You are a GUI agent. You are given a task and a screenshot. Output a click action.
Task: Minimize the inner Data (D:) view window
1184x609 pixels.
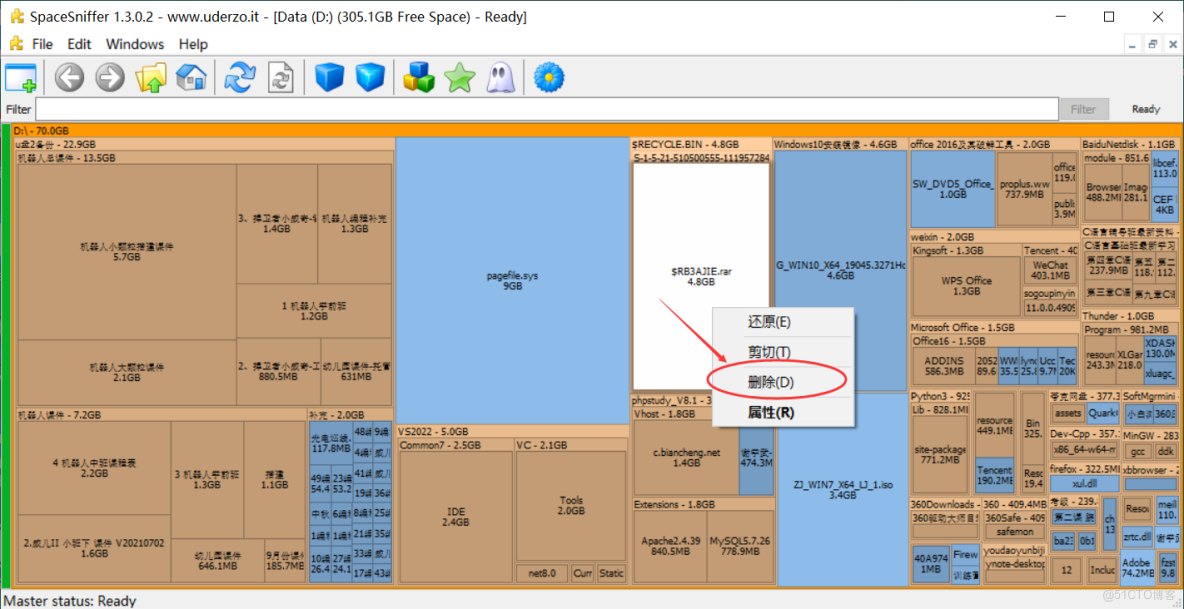point(1133,45)
